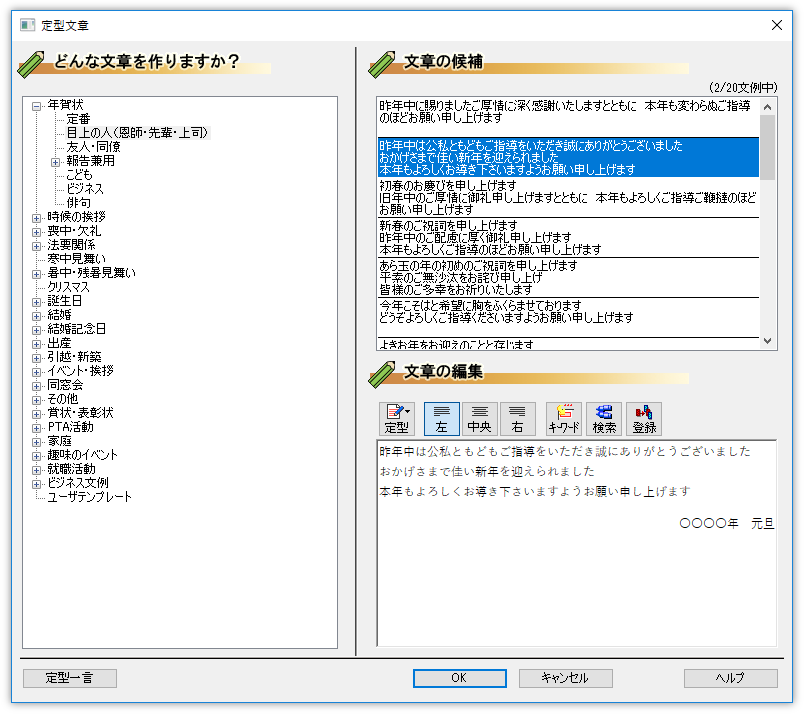Expand the 誕生日 category

[36, 302]
